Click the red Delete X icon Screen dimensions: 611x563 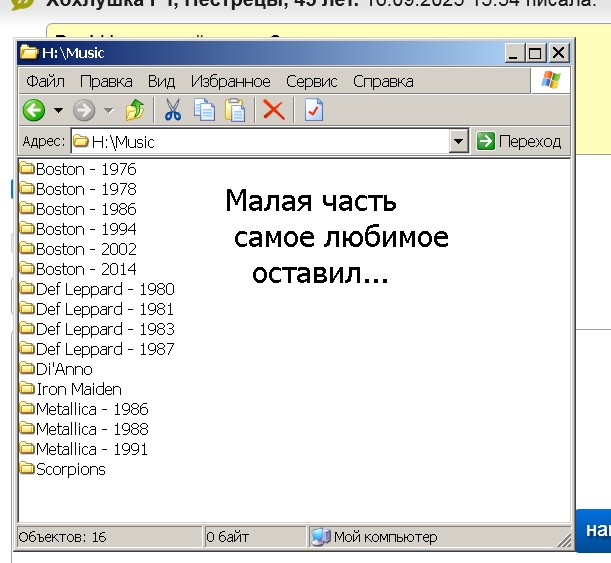click(274, 110)
